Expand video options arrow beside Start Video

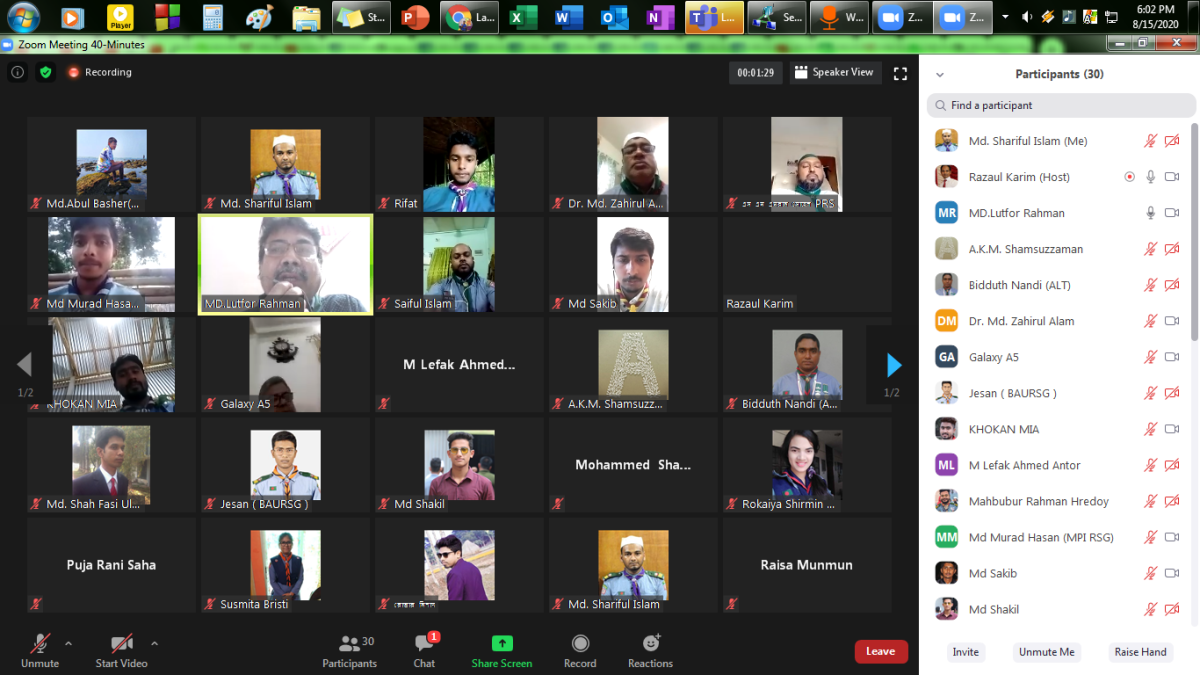point(154,643)
